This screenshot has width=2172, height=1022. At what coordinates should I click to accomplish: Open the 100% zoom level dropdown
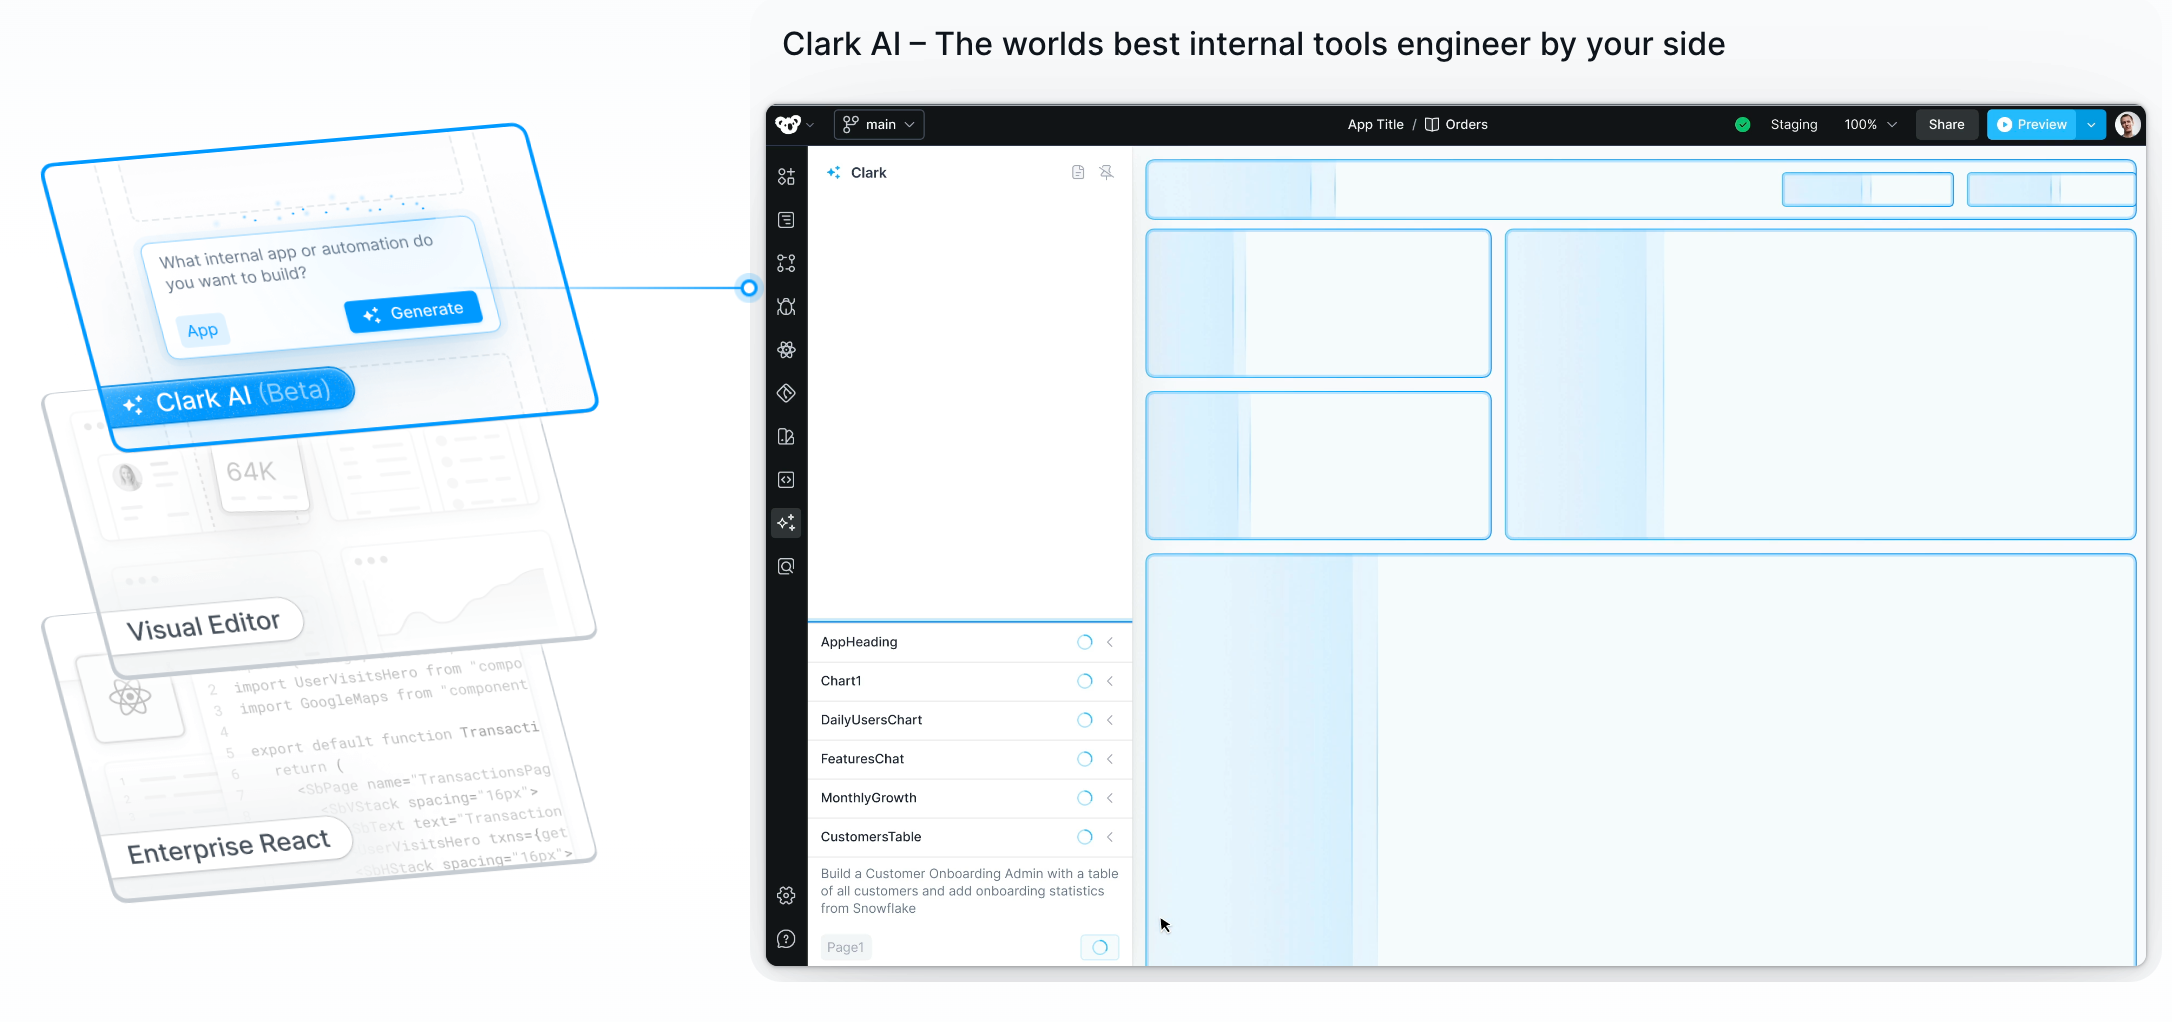point(1868,124)
